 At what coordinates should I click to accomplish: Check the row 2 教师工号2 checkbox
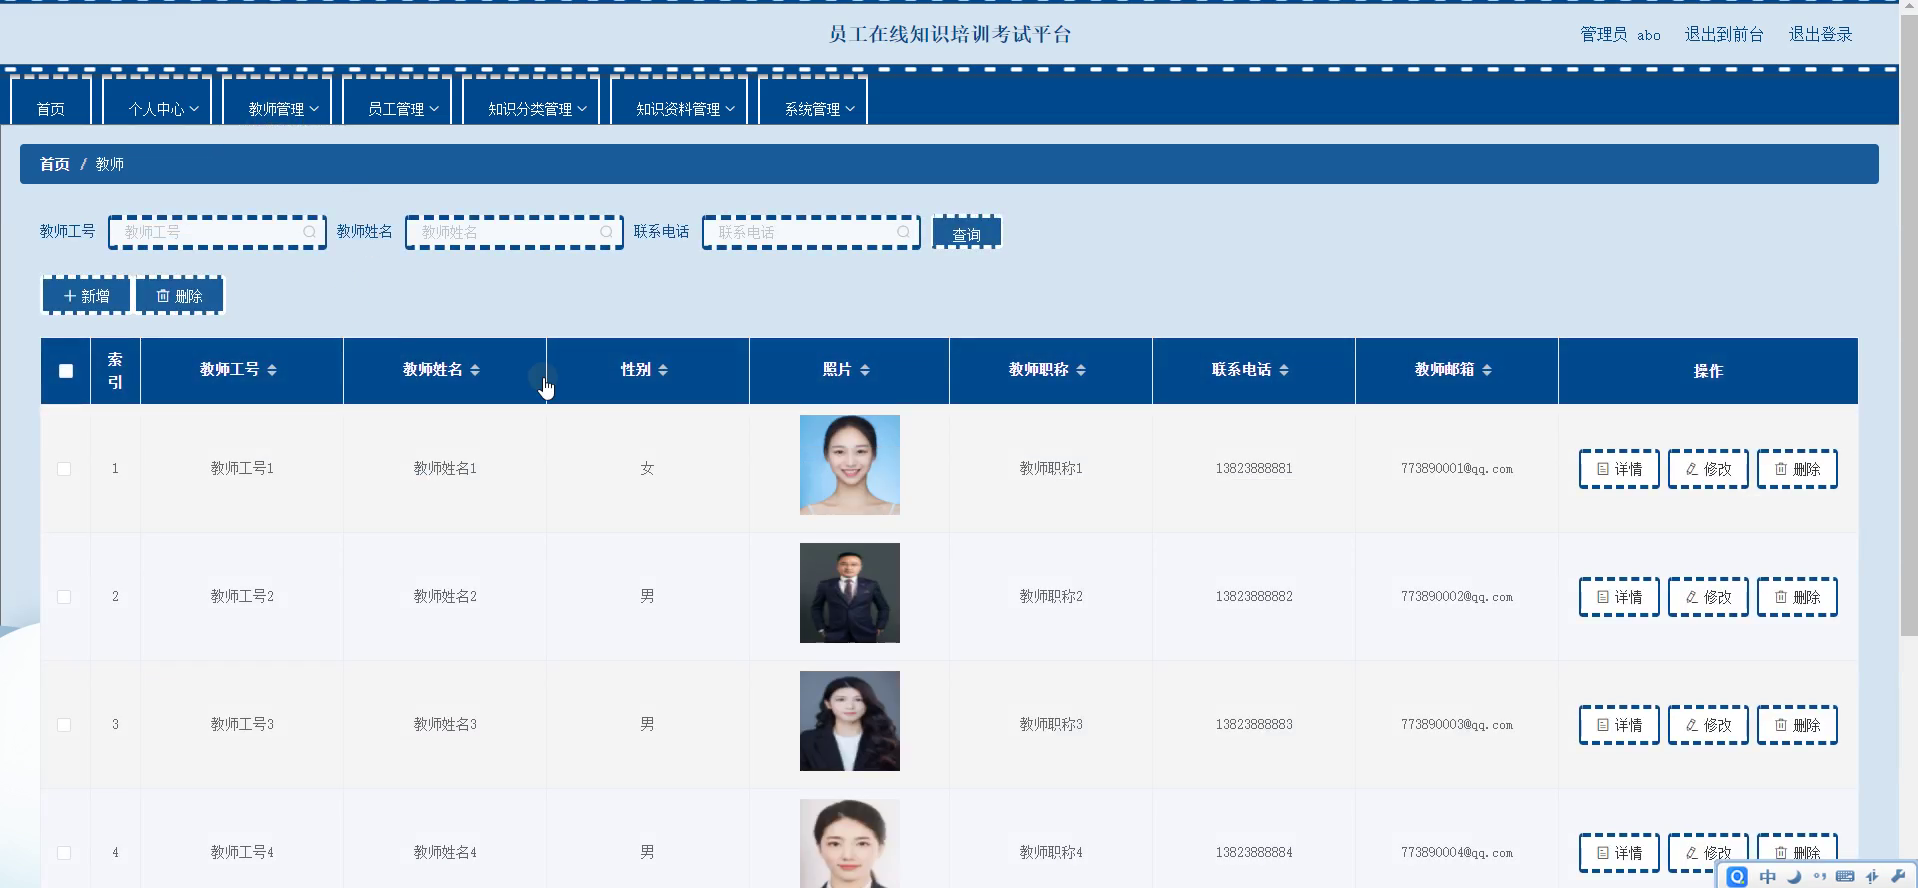(64, 597)
